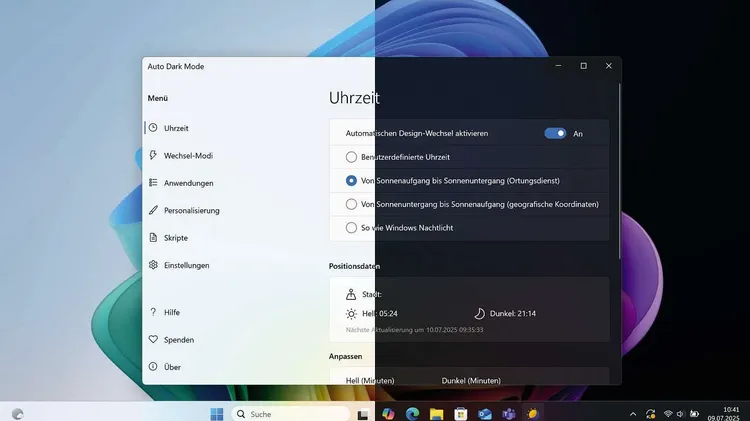Choose So wie Windows Nachtlicht option
This screenshot has width=750, height=421.
pos(351,228)
